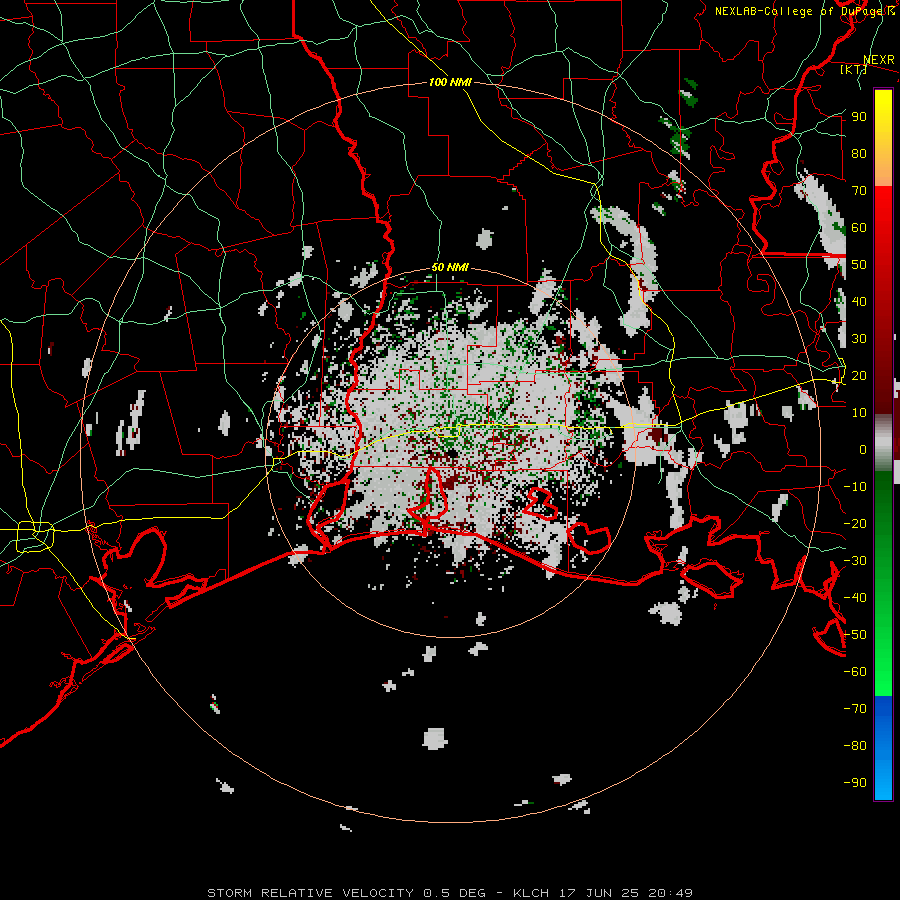Image resolution: width=900 pixels, height=900 pixels.
Task: Click the 70 value on the velocity scale
Action: (859, 191)
